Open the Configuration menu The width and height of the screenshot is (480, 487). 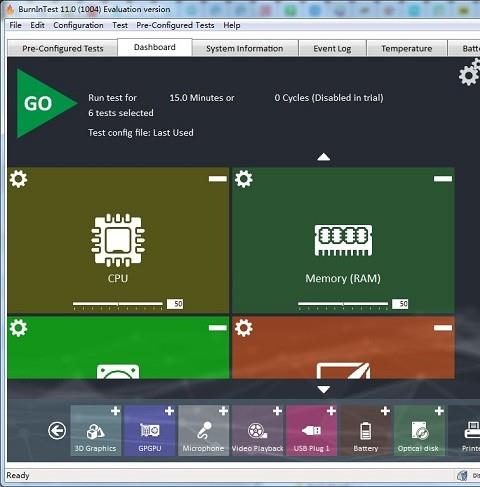[x=78, y=25]
